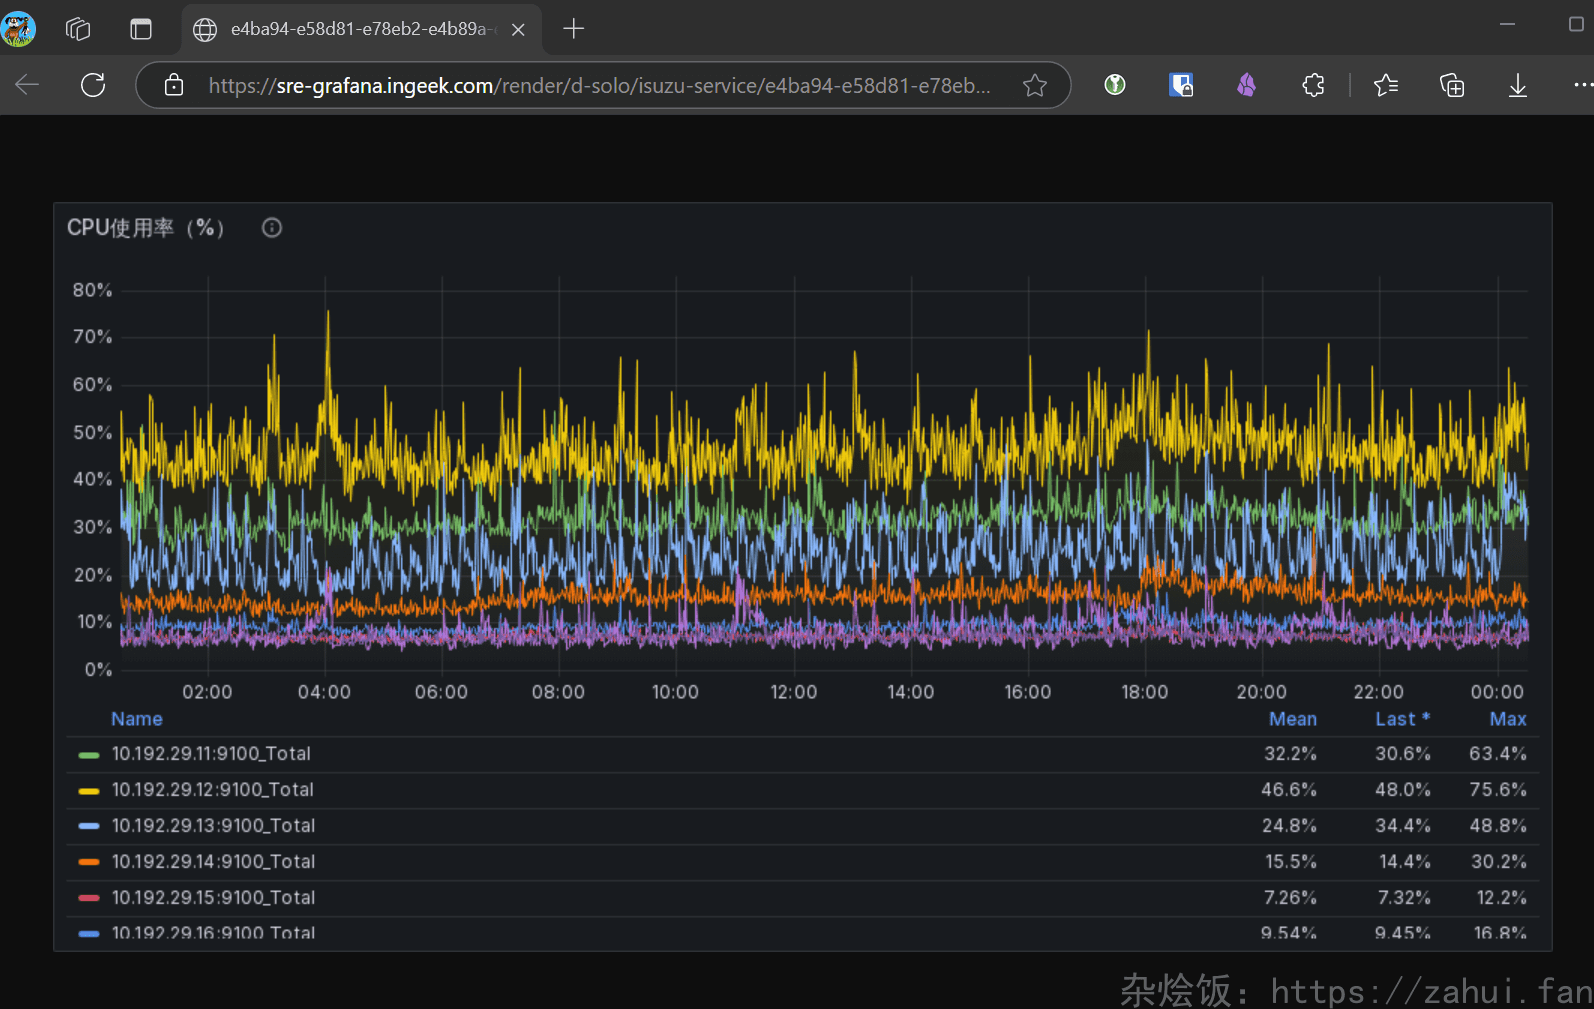Click orange color swatch for 10.192.29.14

pyautogui.click(x=89, y=862)
